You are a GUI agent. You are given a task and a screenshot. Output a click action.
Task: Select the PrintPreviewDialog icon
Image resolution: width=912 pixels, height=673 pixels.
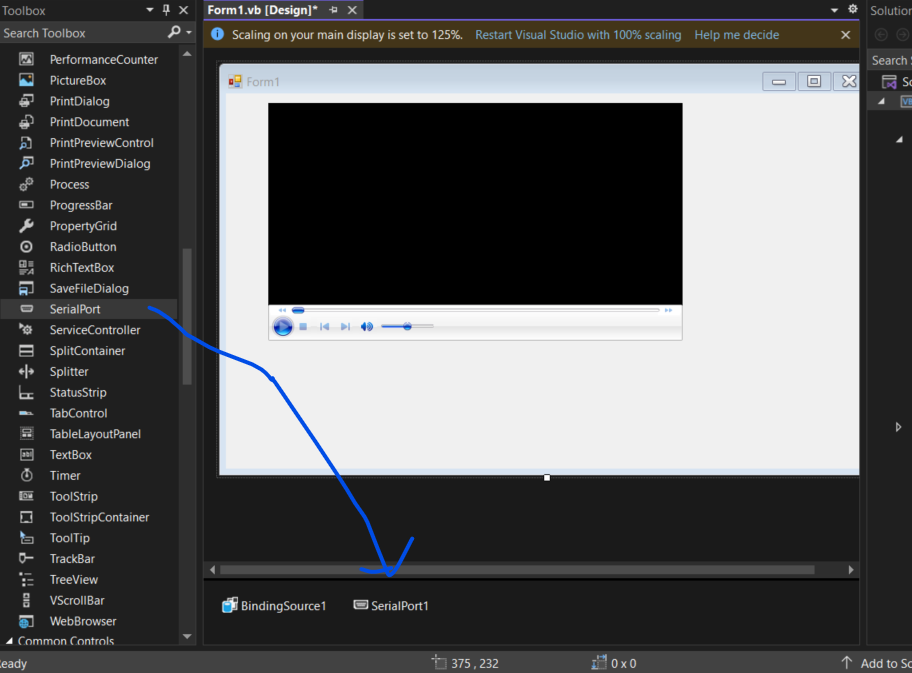[x=26, y=163]
